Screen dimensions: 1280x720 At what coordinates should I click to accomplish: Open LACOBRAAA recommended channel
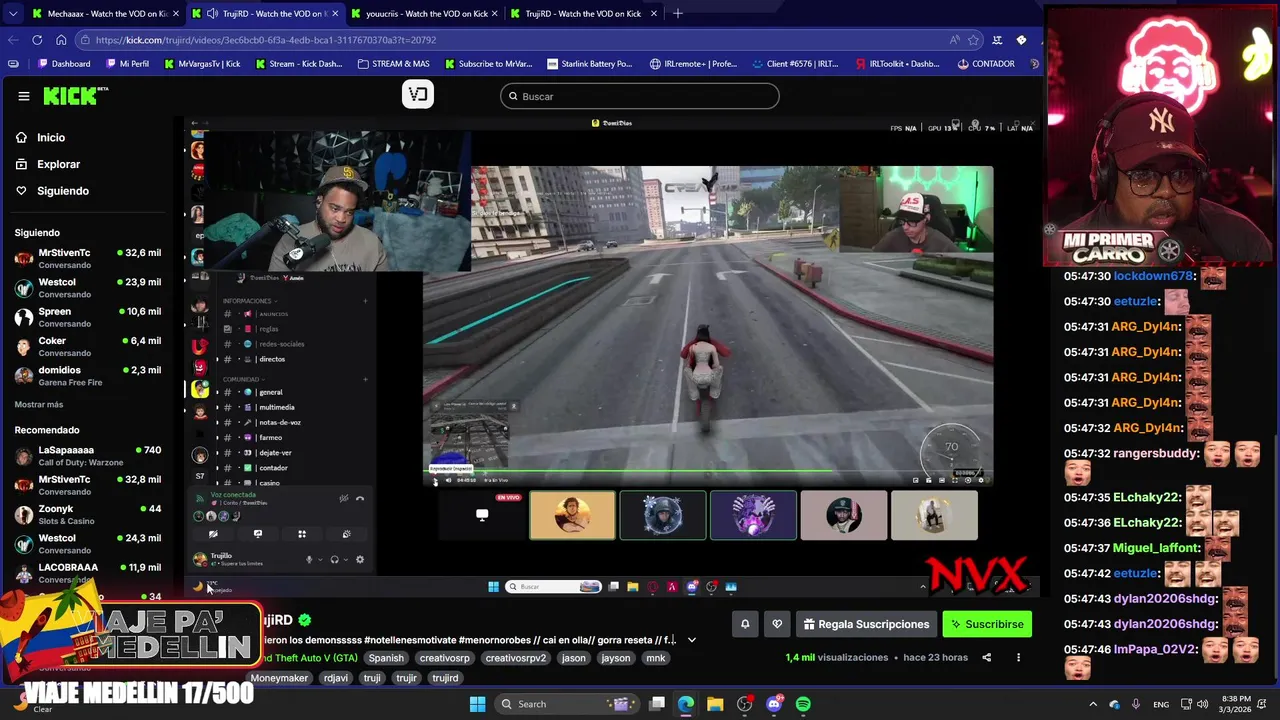coord(88,573)
